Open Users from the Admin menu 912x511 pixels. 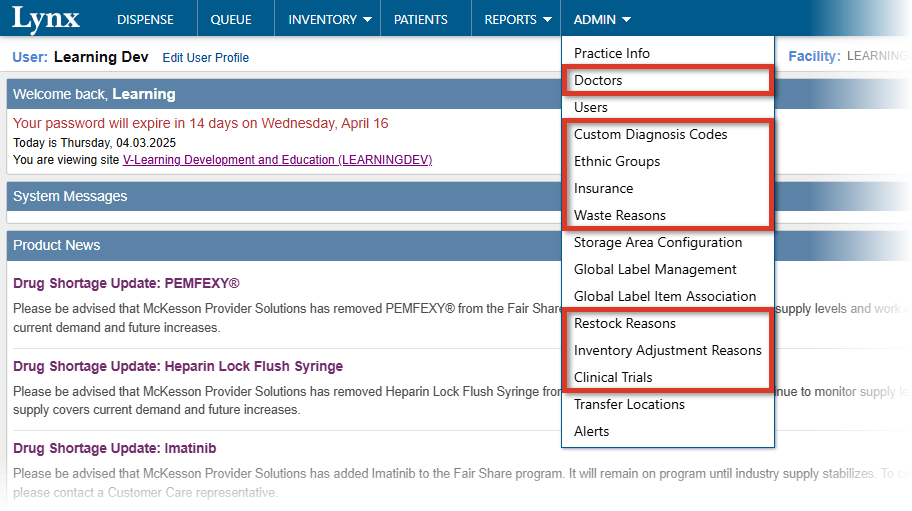point(591,107)
